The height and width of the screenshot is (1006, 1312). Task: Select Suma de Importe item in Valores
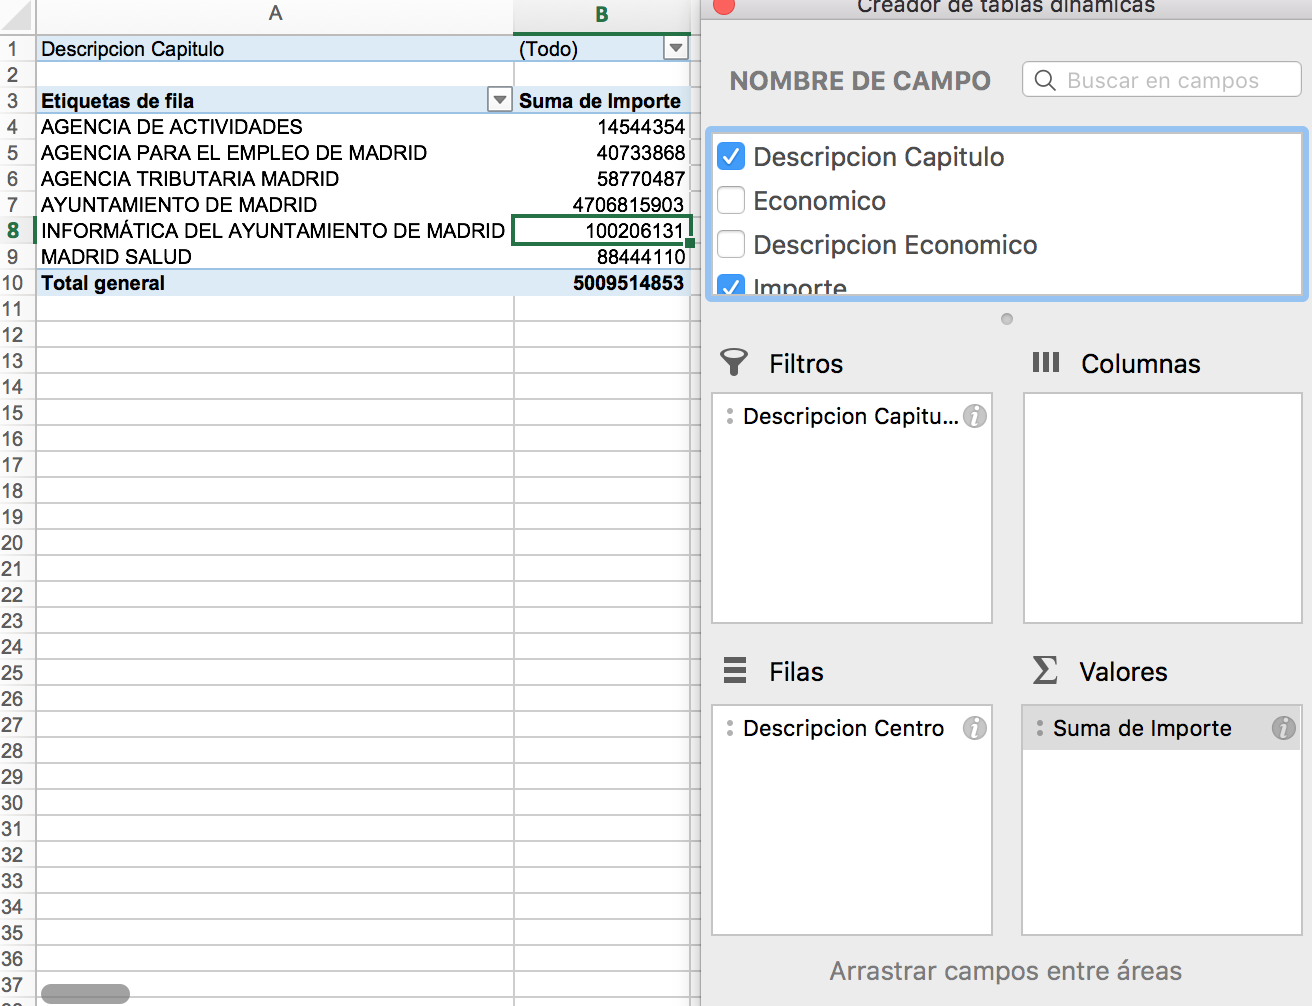(x=1161, y=728)
